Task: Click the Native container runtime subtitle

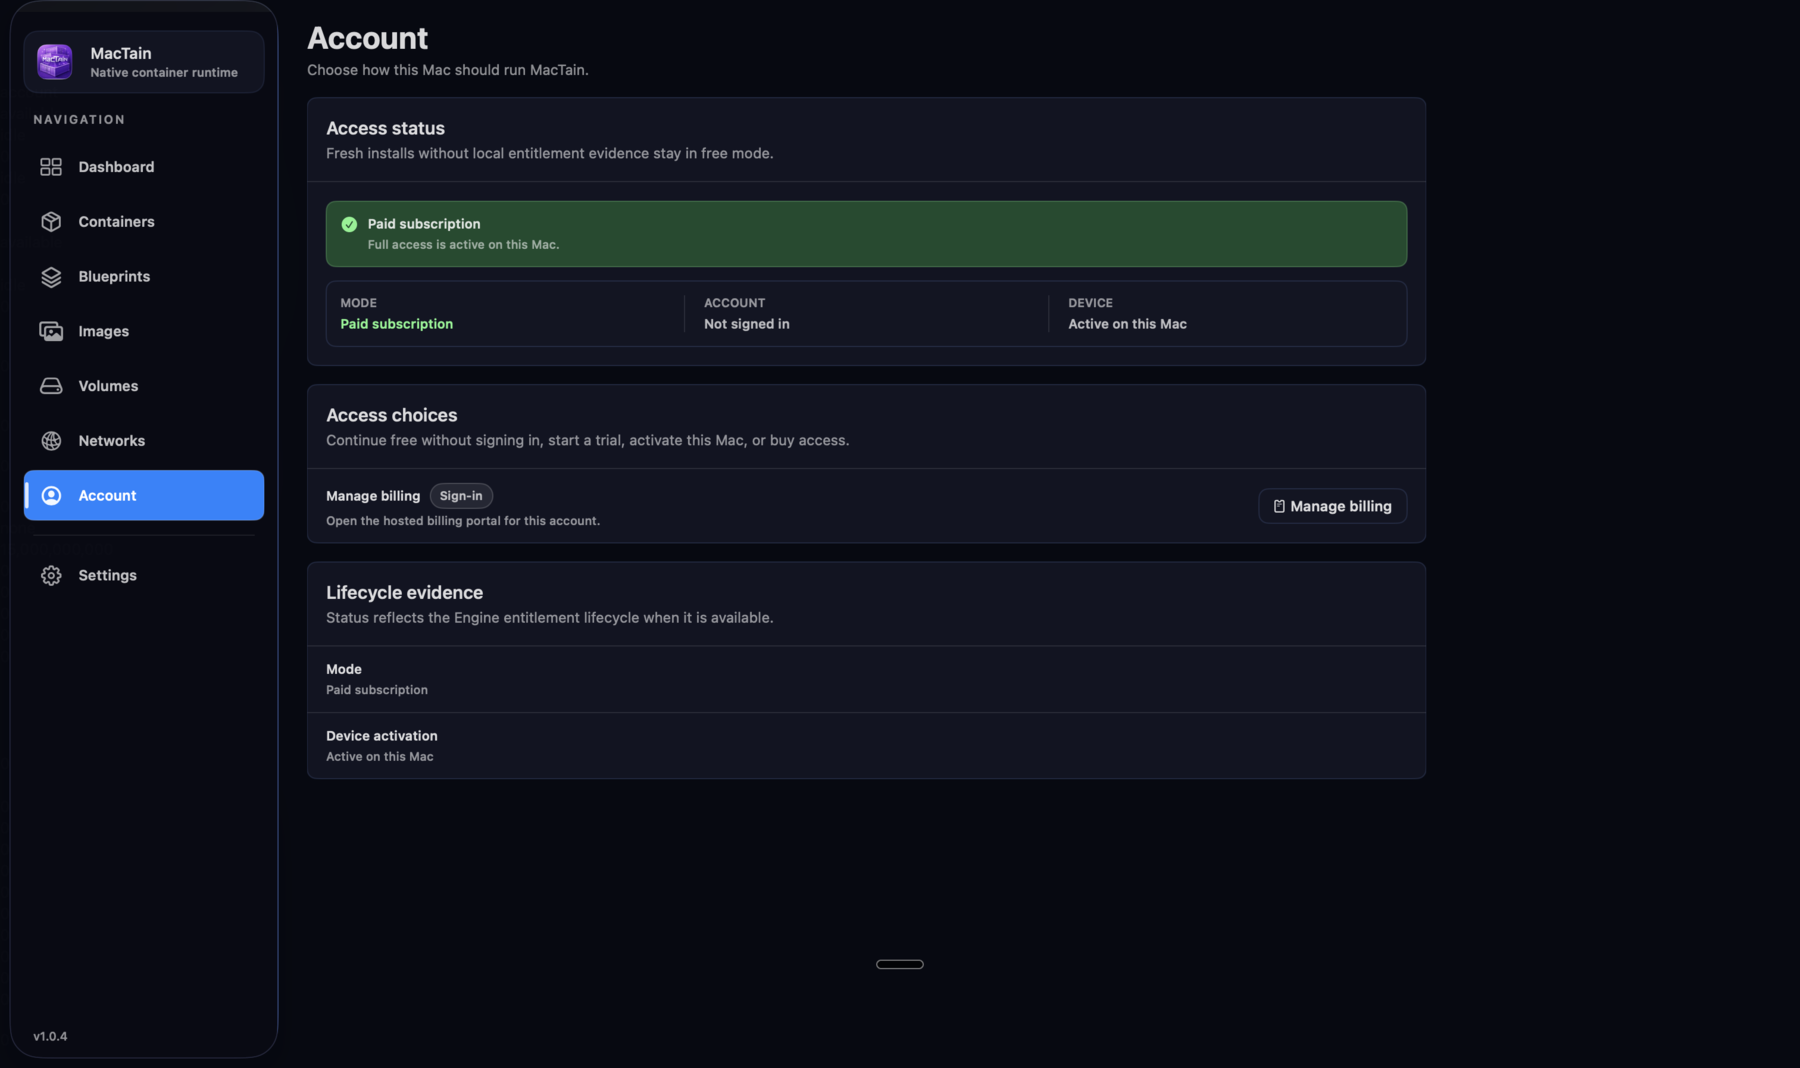Action: tap(164, 73)
